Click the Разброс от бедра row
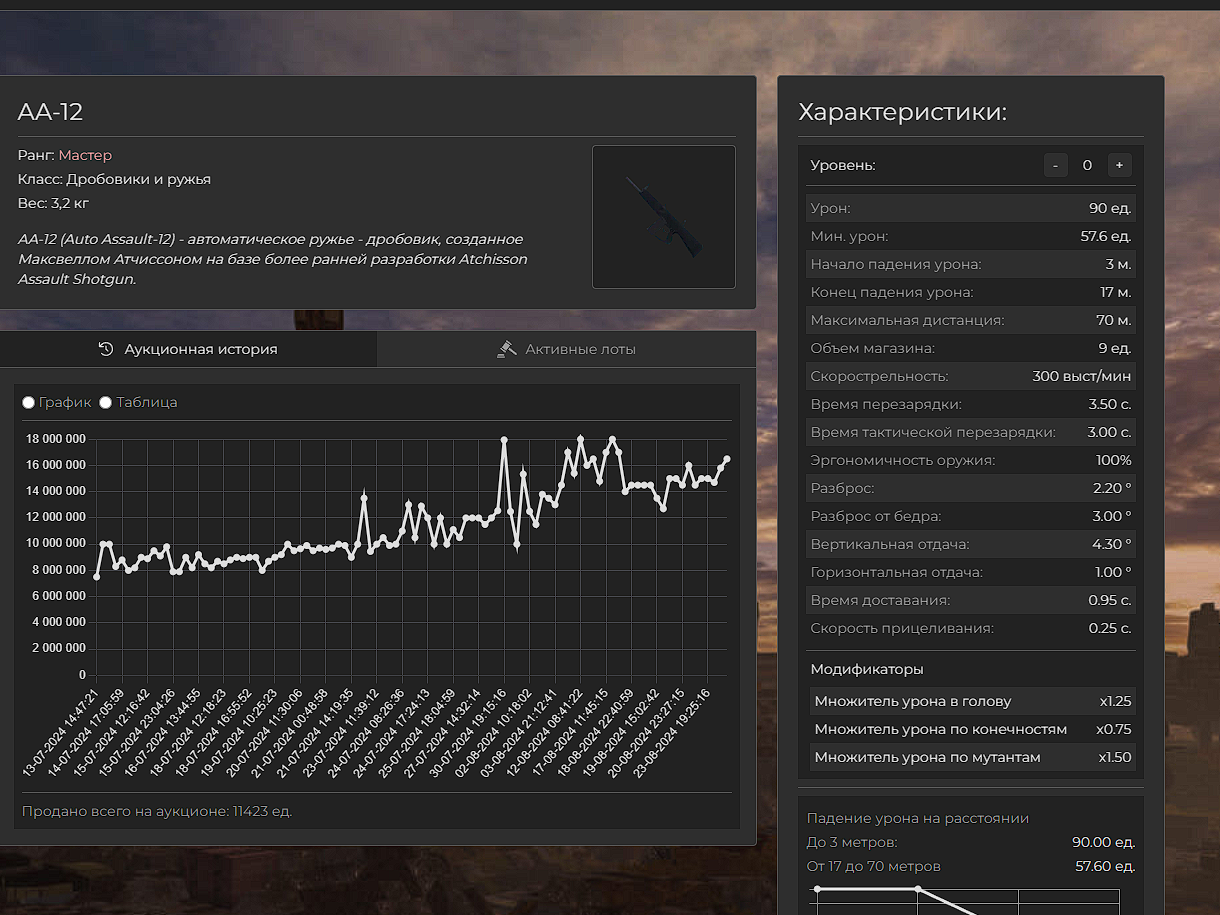The height and width of the screenshot is (915, 1220). [x=971, y=516]
